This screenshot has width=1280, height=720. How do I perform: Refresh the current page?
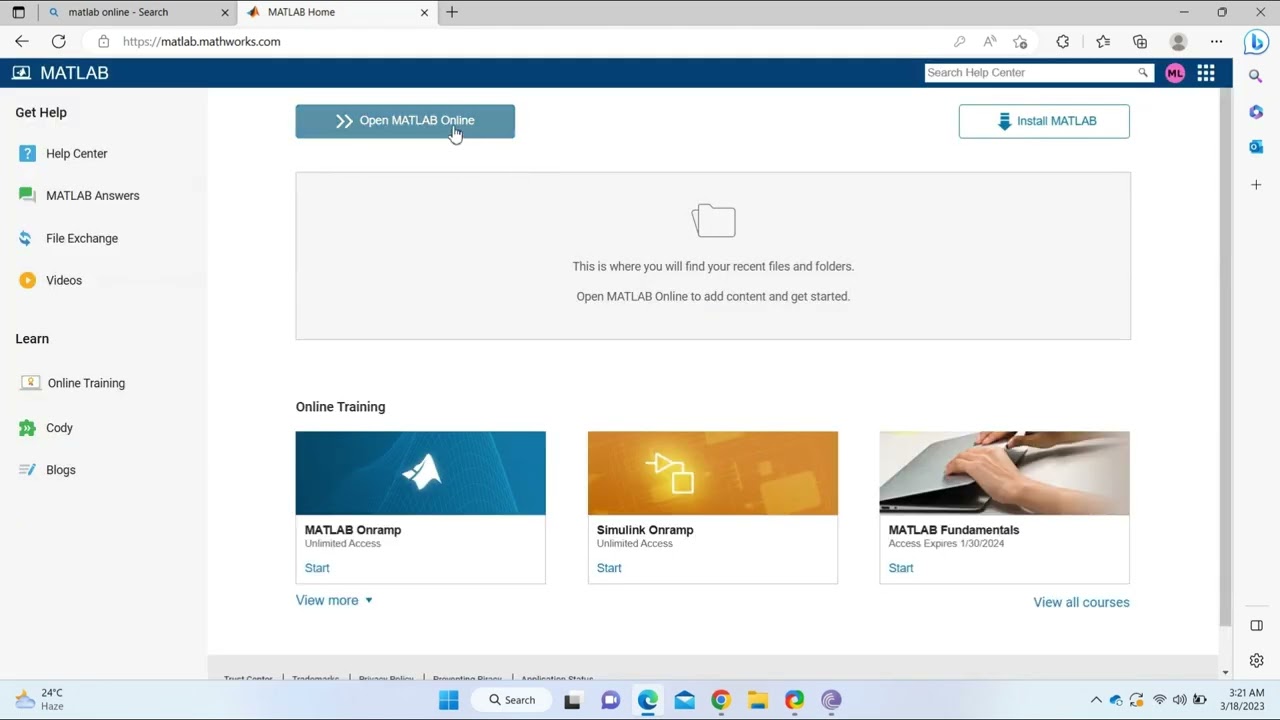tap(59, 41)
